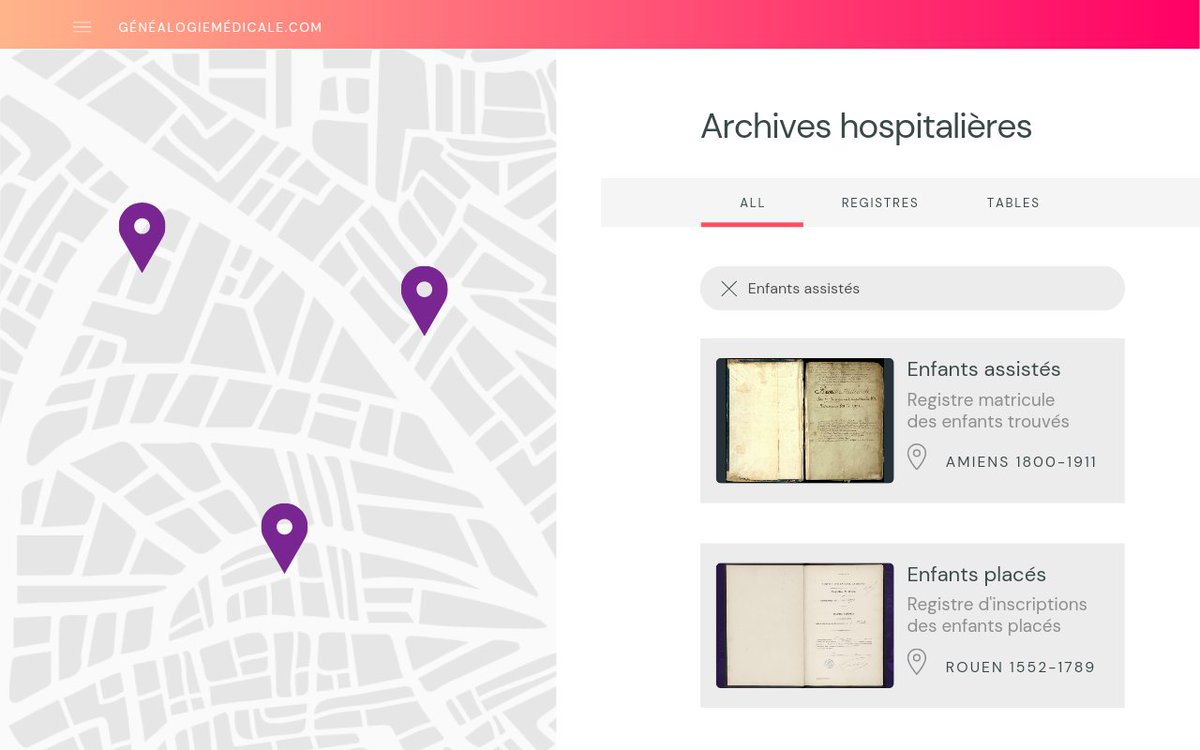
Task: Click the Archives hospitalières page heading
Action: (x=866, y=127)
